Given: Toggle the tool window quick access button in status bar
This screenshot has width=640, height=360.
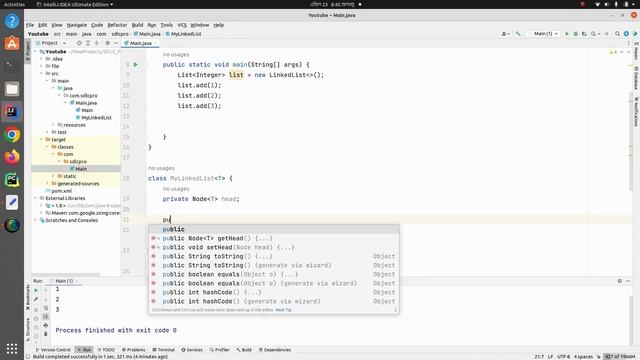Looking at the screenshot, I should [28, 356].
